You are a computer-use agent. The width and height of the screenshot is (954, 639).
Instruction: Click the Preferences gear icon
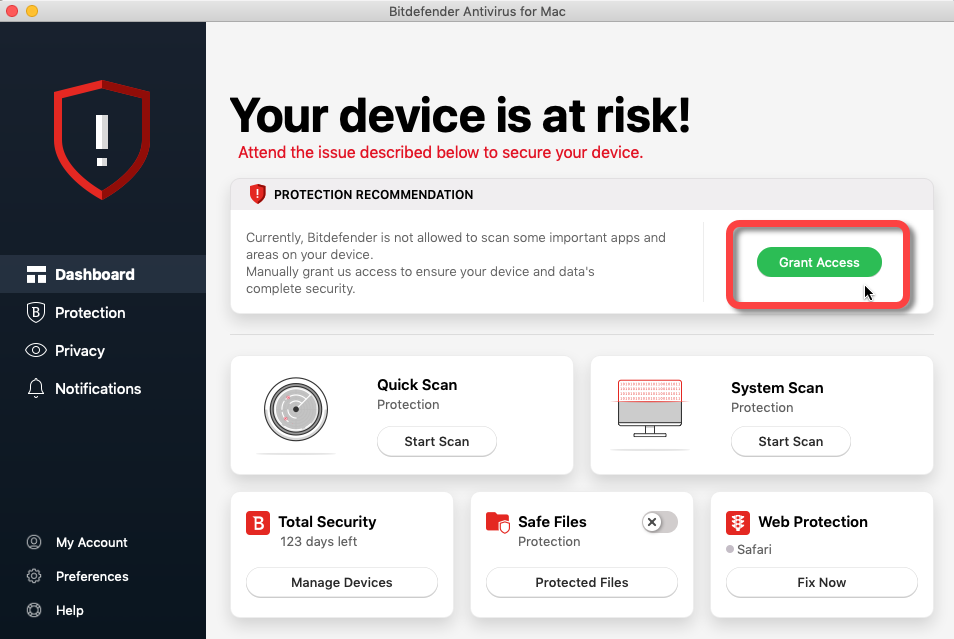(x=34, y=576)
